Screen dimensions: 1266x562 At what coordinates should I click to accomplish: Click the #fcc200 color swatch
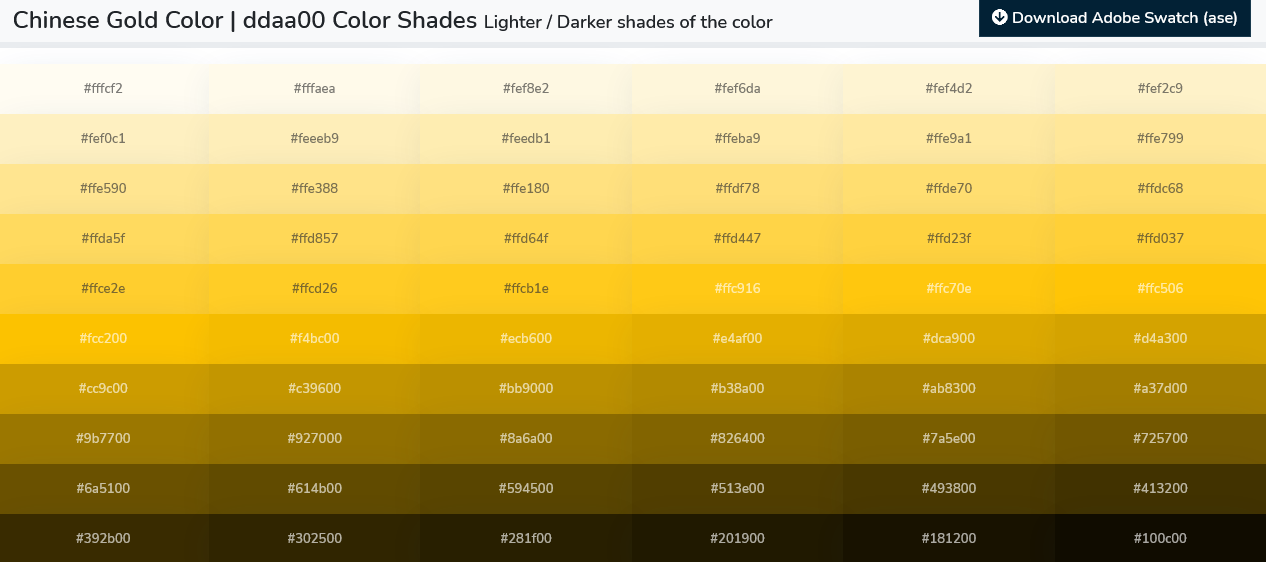[x=103, y=338]
